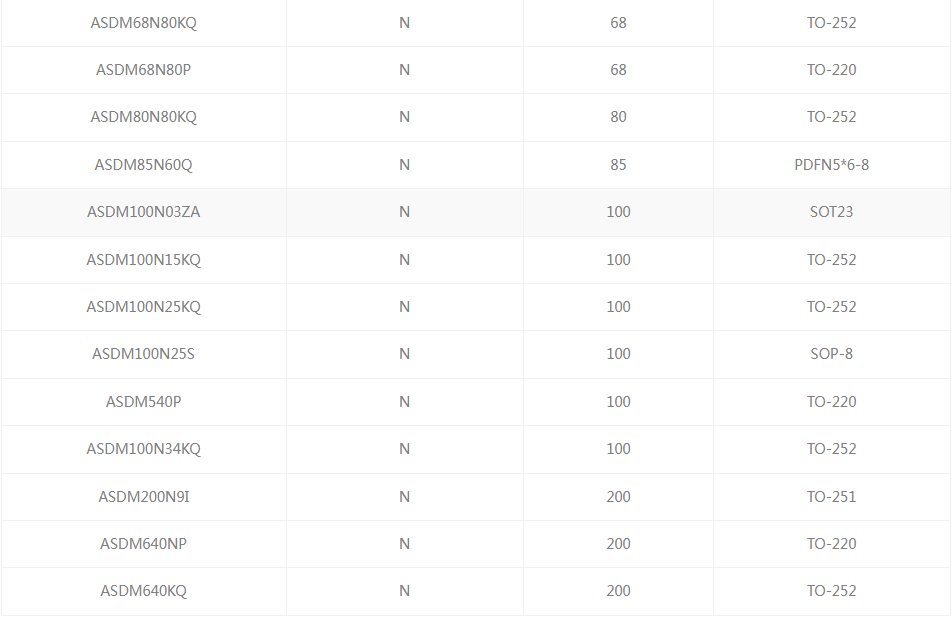This screenshot has width=952, height=617.
Task: Open the ASDM200N9I part link
Action: tap(143, 497)
